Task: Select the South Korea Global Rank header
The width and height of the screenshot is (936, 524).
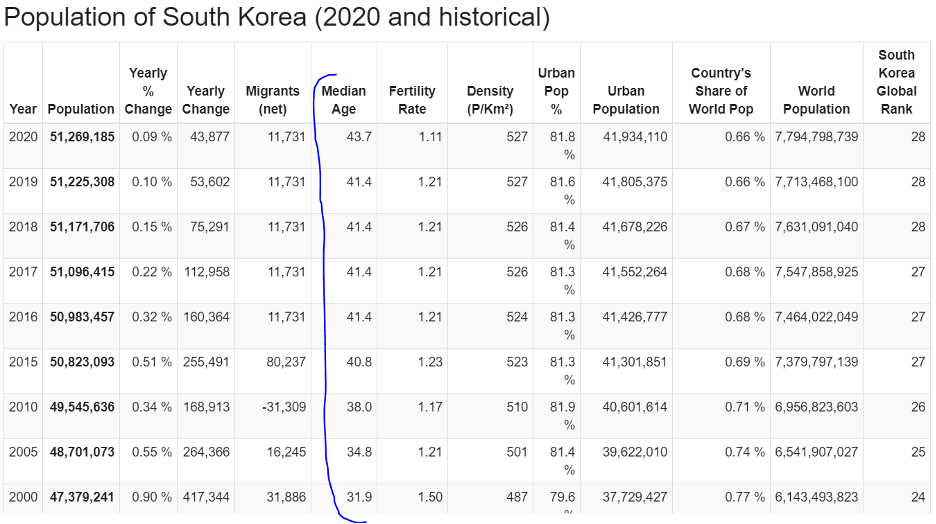Action: pos(896,82)
